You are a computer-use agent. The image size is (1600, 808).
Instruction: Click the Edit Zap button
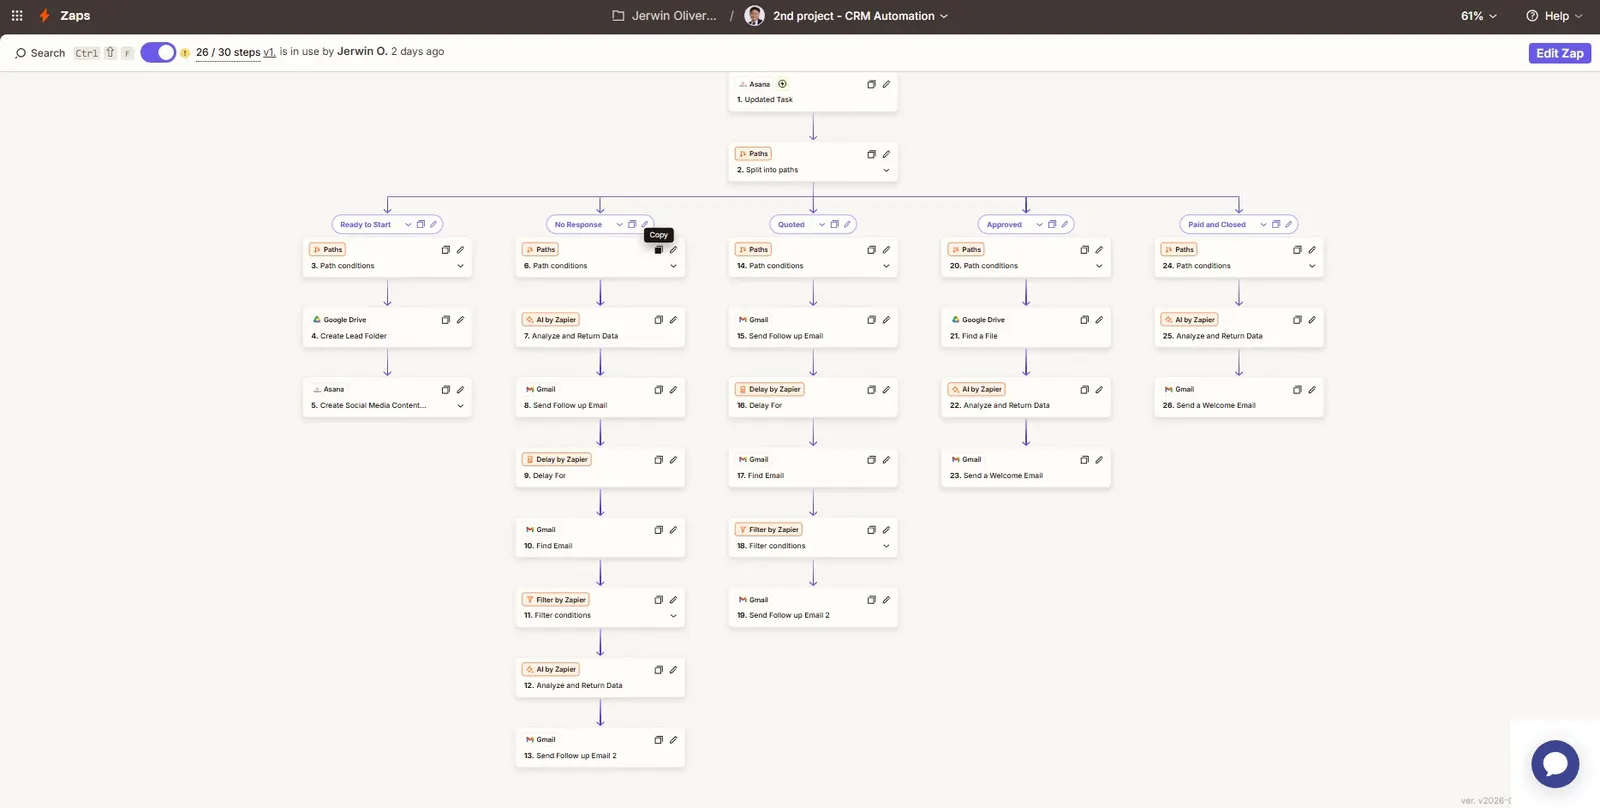pyautogui.click(x=1560, y=53)
